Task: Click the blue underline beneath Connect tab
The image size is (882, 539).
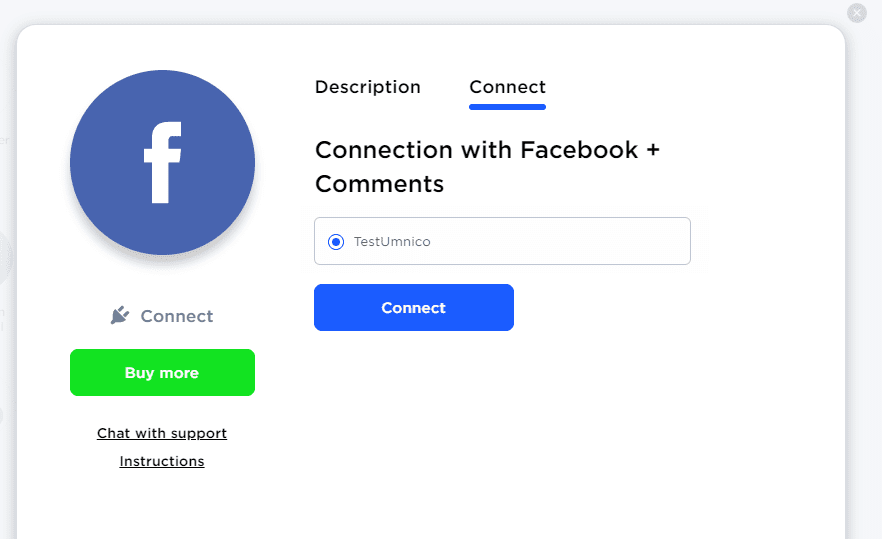Action: 508,106
